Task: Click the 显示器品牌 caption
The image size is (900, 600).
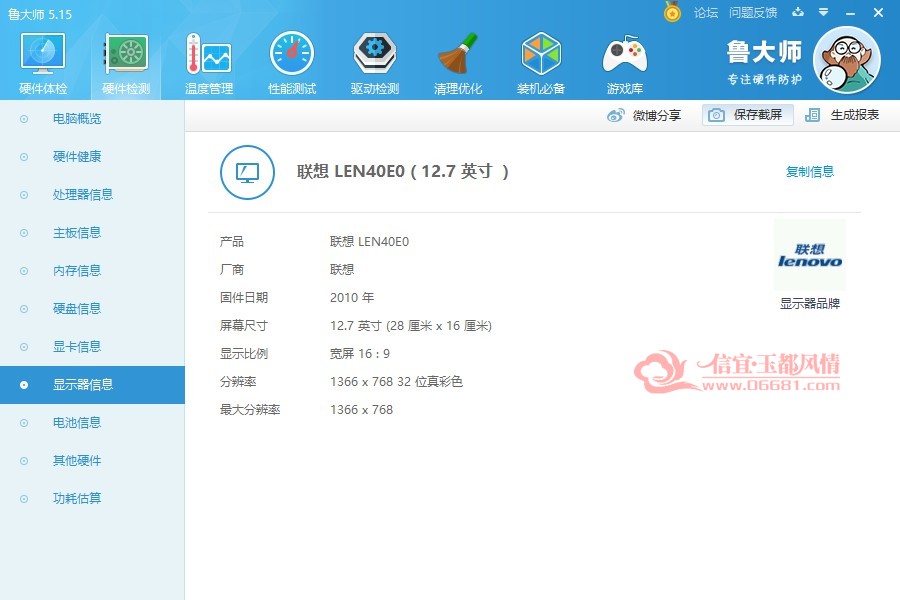Action: coord(809,303)
